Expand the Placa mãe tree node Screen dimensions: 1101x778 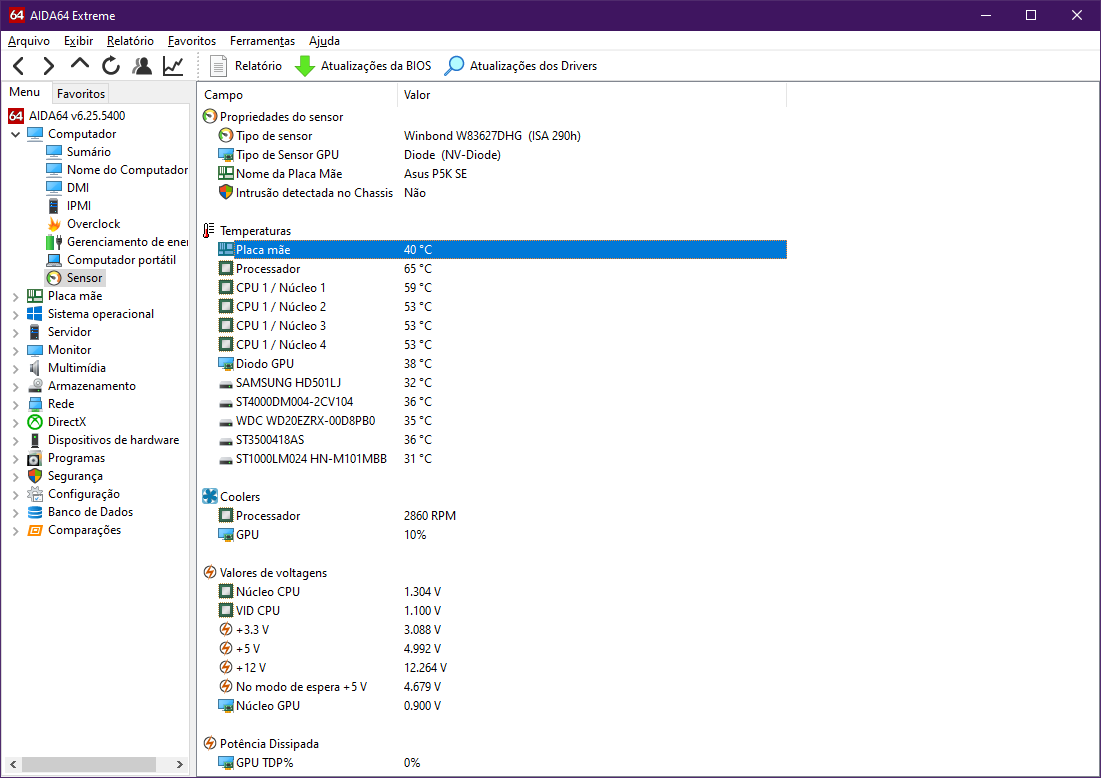[15, 296]
